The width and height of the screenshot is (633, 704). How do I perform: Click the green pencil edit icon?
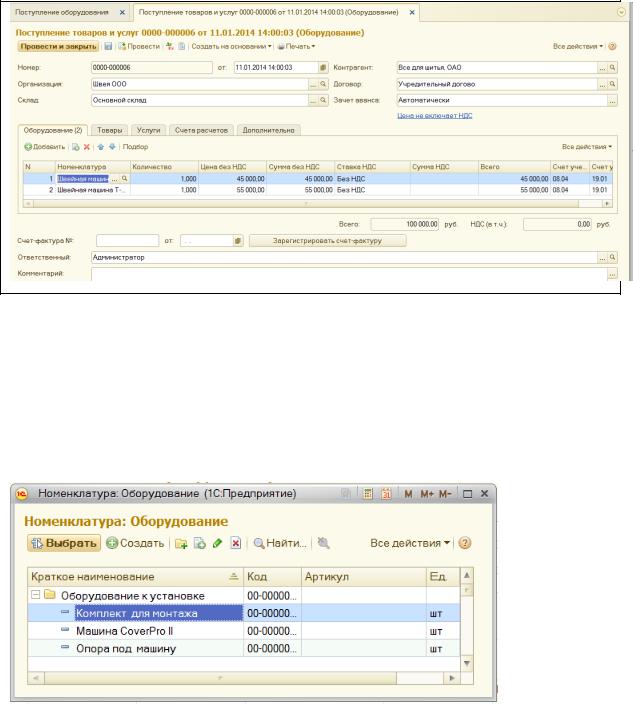tap(218, 543)
